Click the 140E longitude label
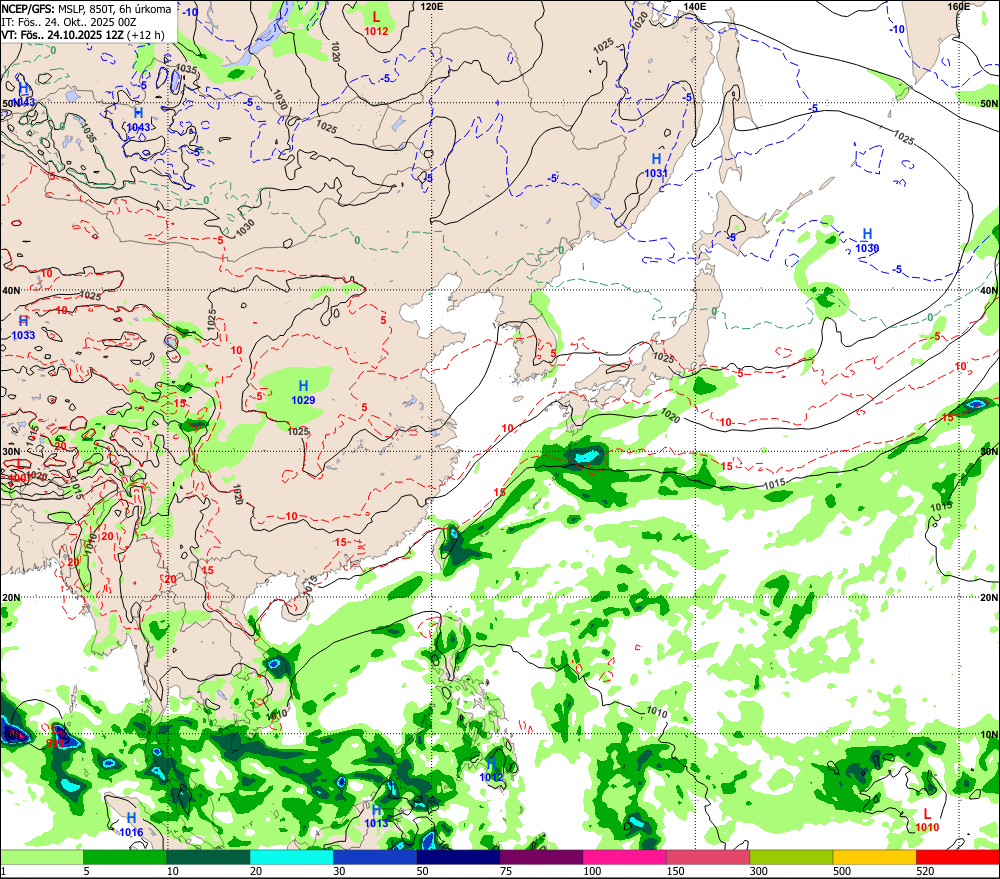 point(695,6)
